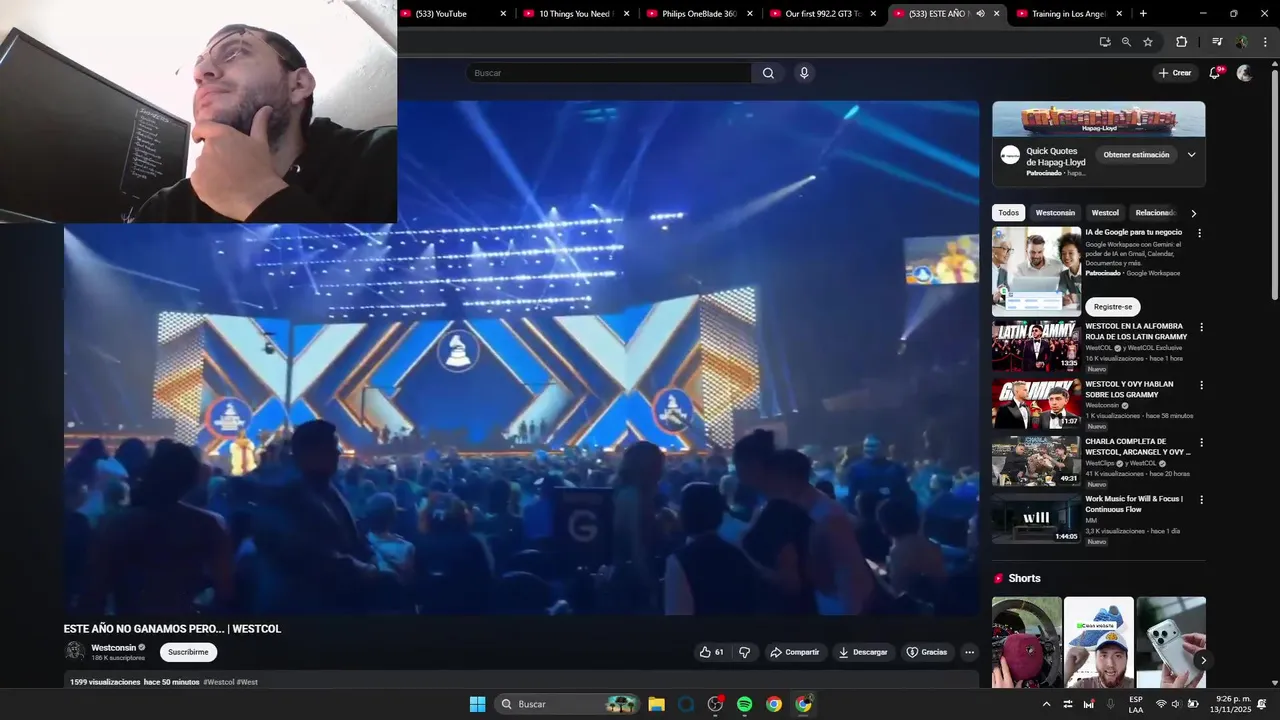Activate voice search microphone icon

pos(804,73)
